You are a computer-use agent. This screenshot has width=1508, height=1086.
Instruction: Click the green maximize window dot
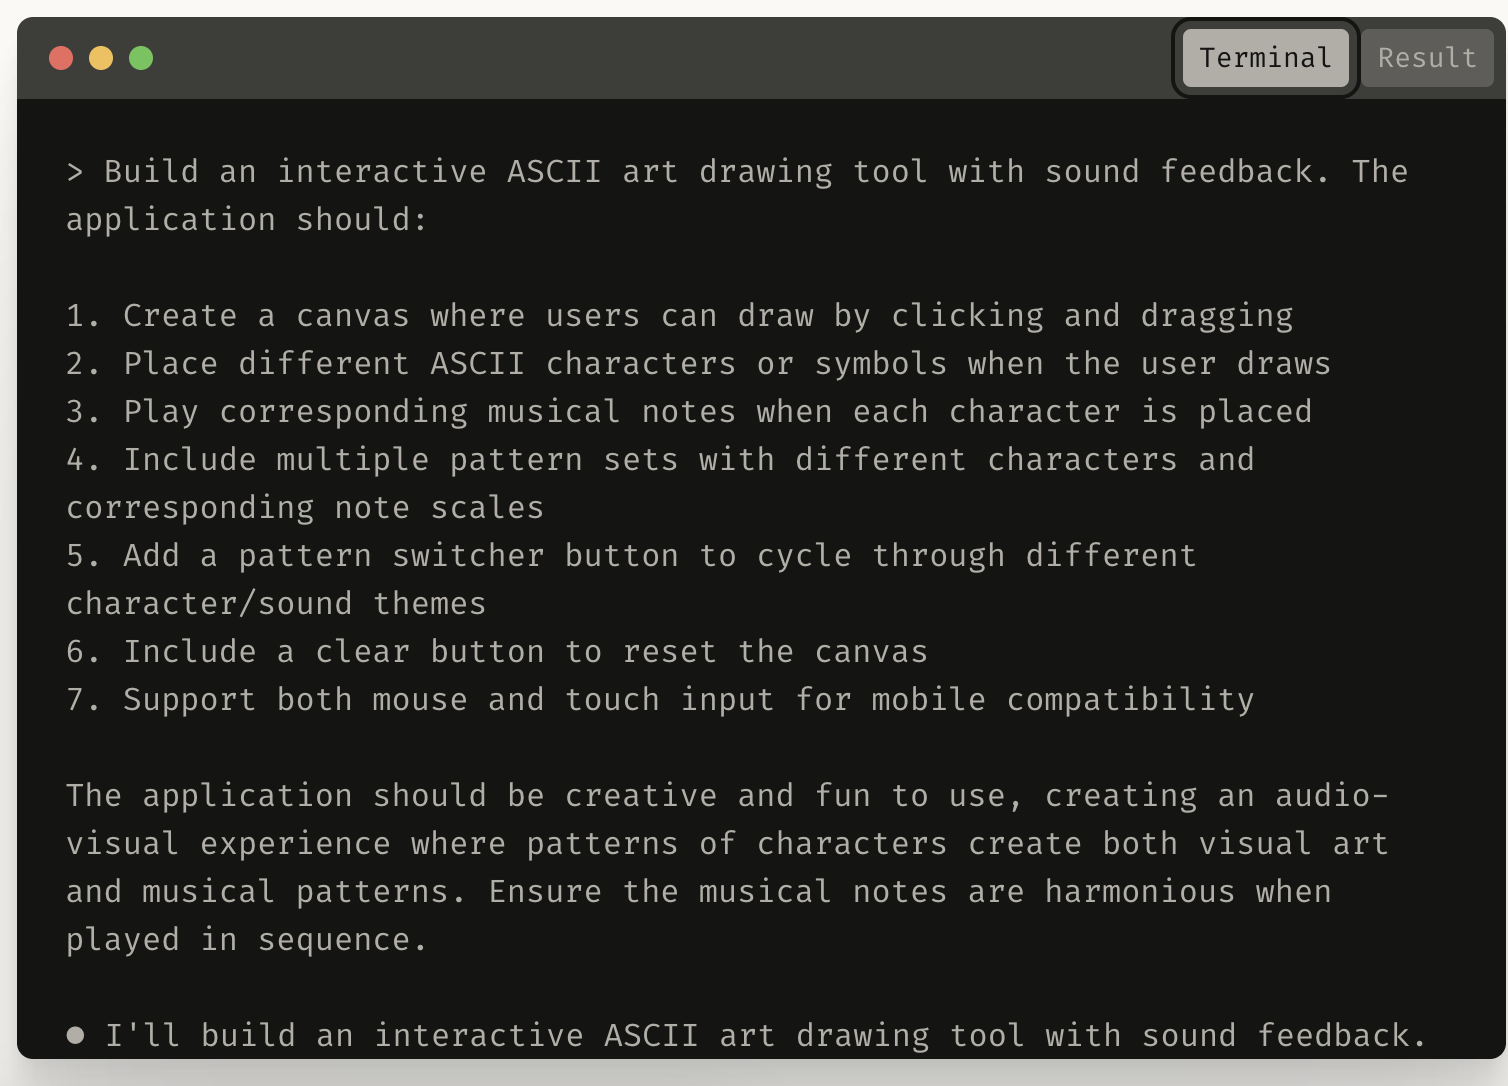pos(141,58)
